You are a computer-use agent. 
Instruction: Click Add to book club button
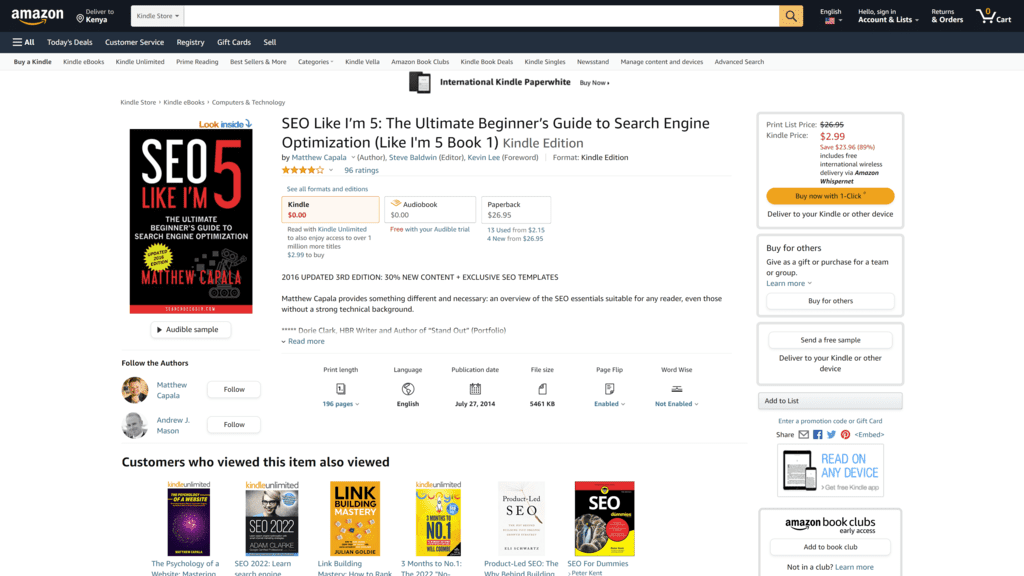coord(830,547)
